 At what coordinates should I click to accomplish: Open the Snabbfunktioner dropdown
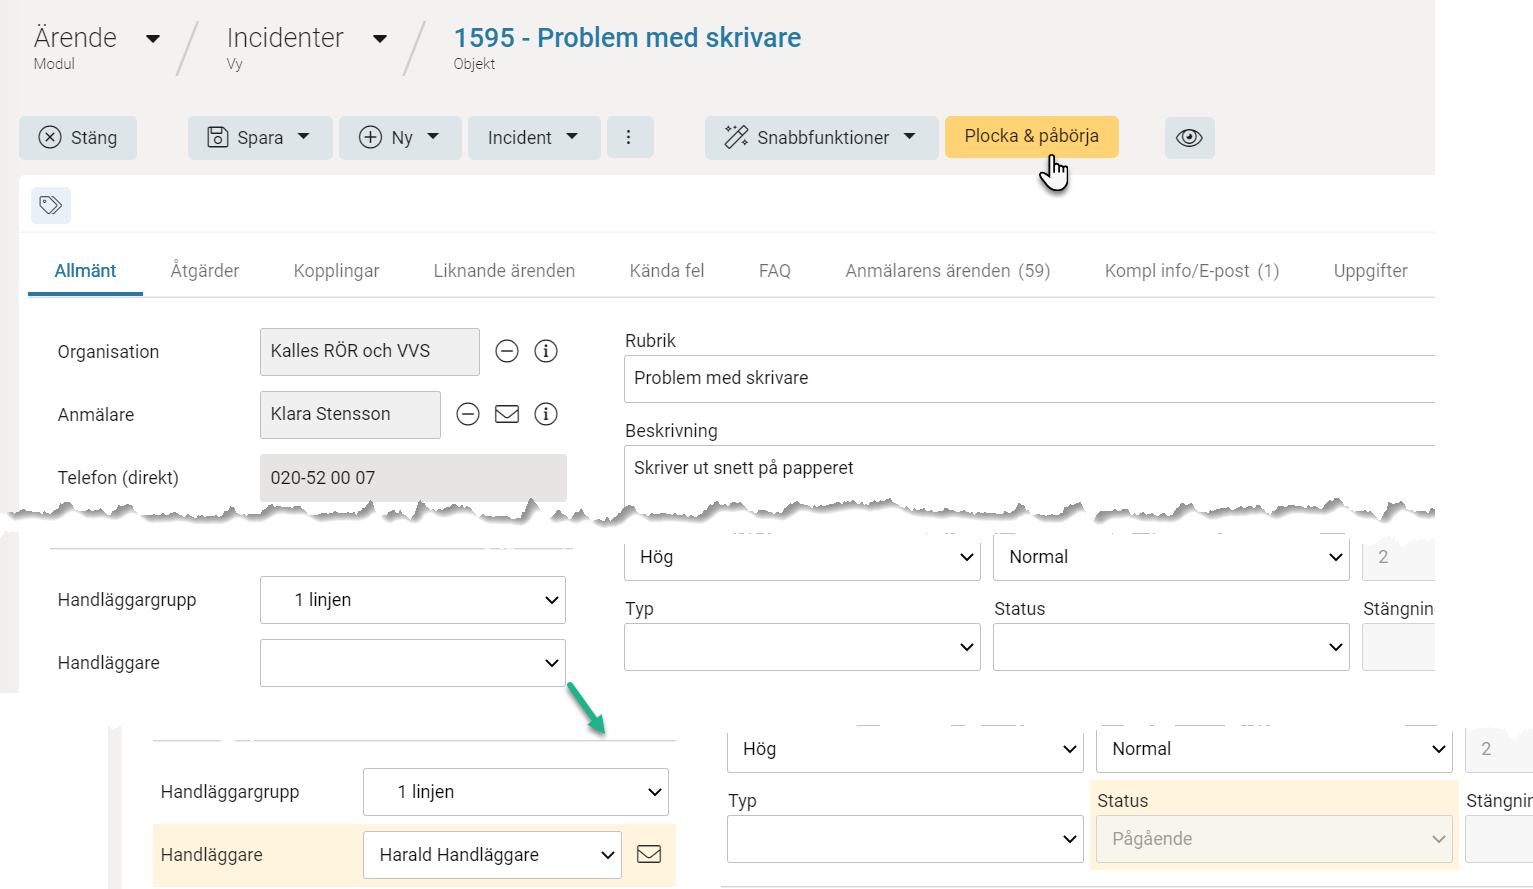pos(821,138)
